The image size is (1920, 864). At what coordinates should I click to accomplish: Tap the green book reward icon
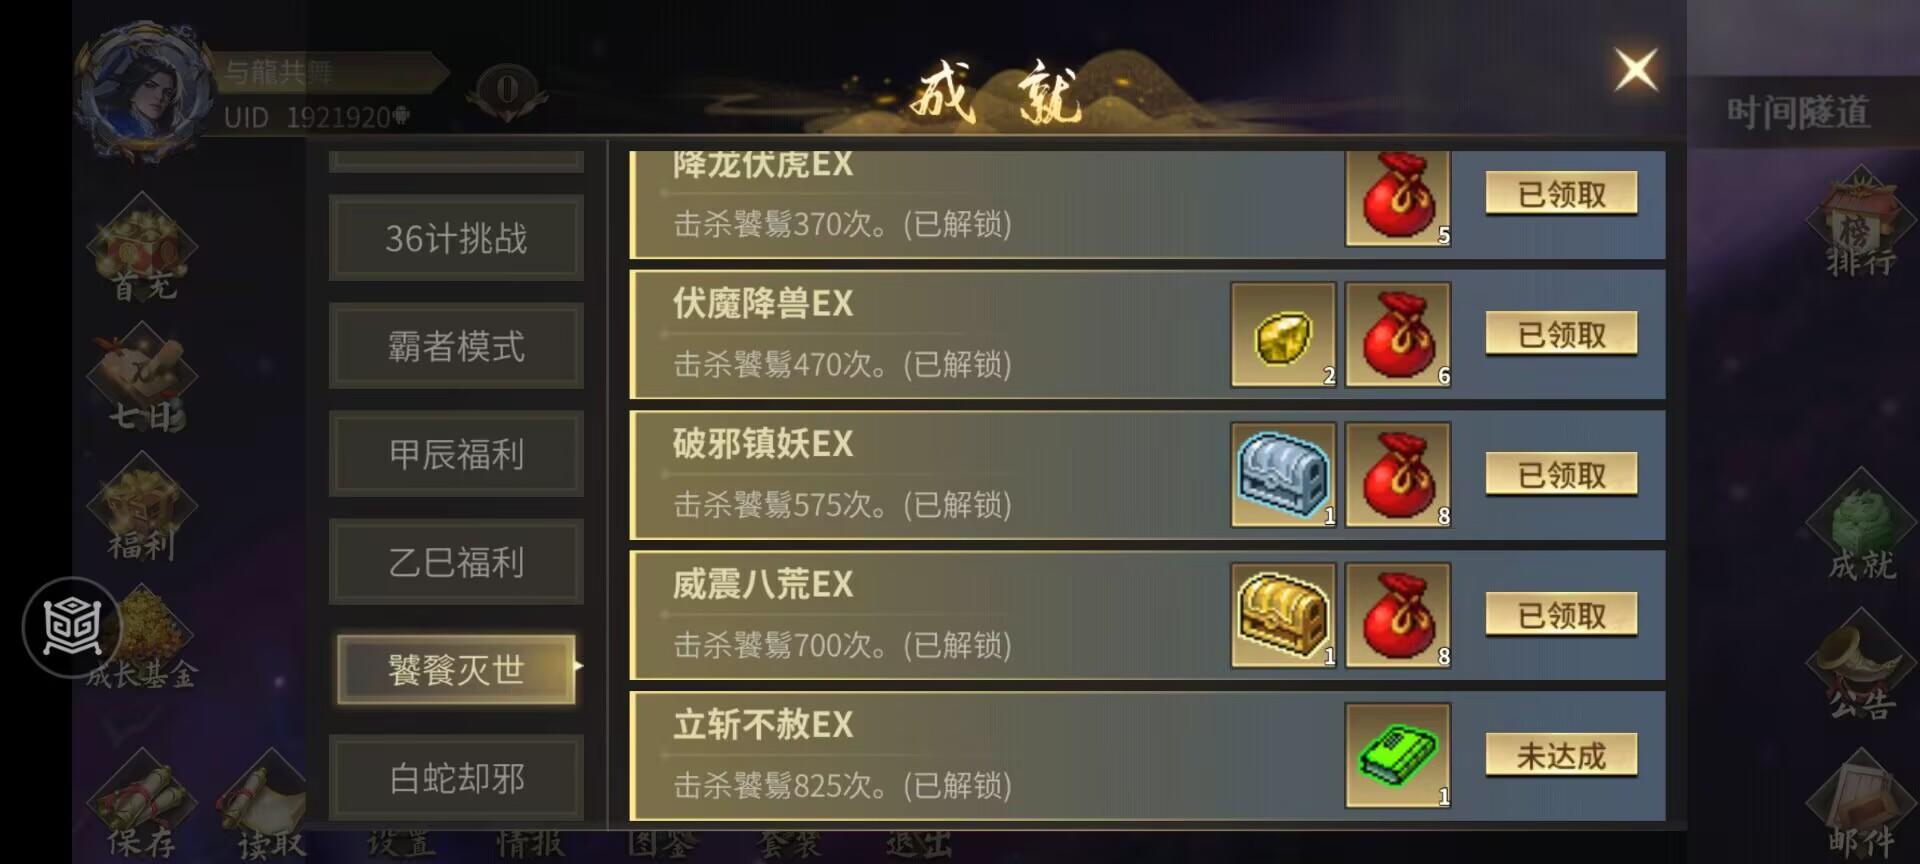coord(1398,755)
